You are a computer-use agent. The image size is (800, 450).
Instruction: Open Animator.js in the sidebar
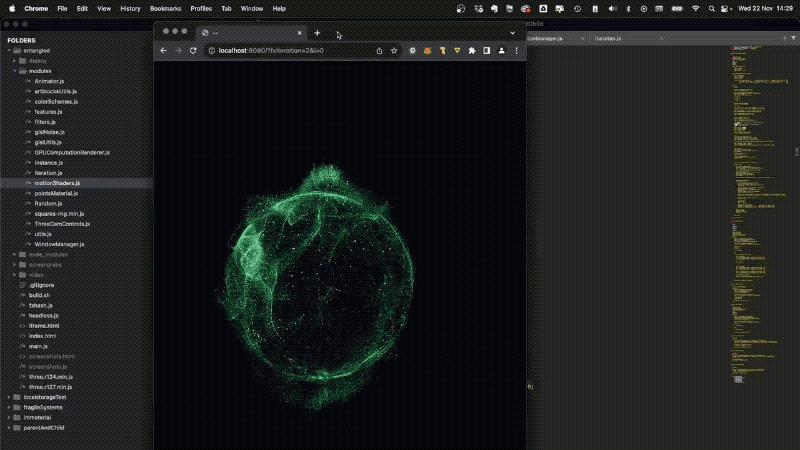(49, 81)
